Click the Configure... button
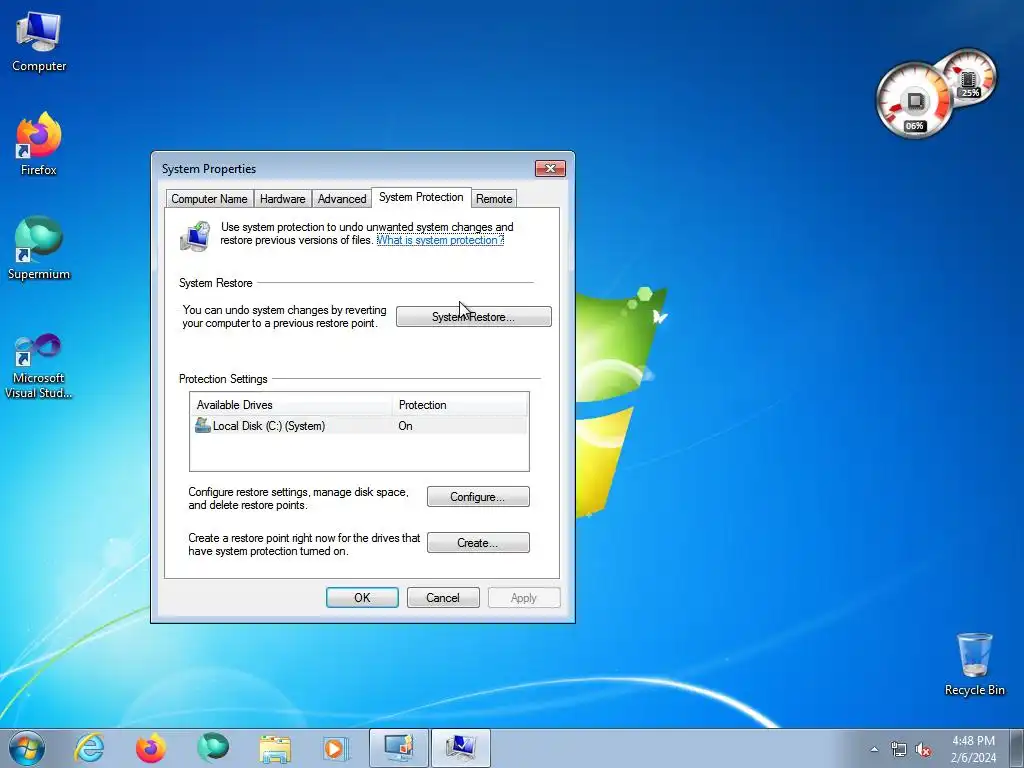Viewport: 1024px width, 768px height. [478, 497]
